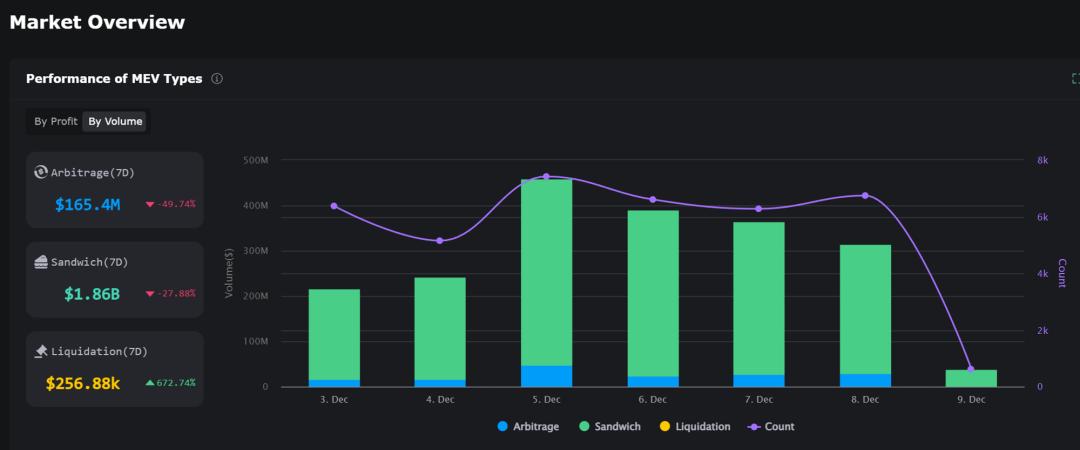Click the Sandwich card icon
This screenshot has width=1080, height=450.
tap(41, 262)
